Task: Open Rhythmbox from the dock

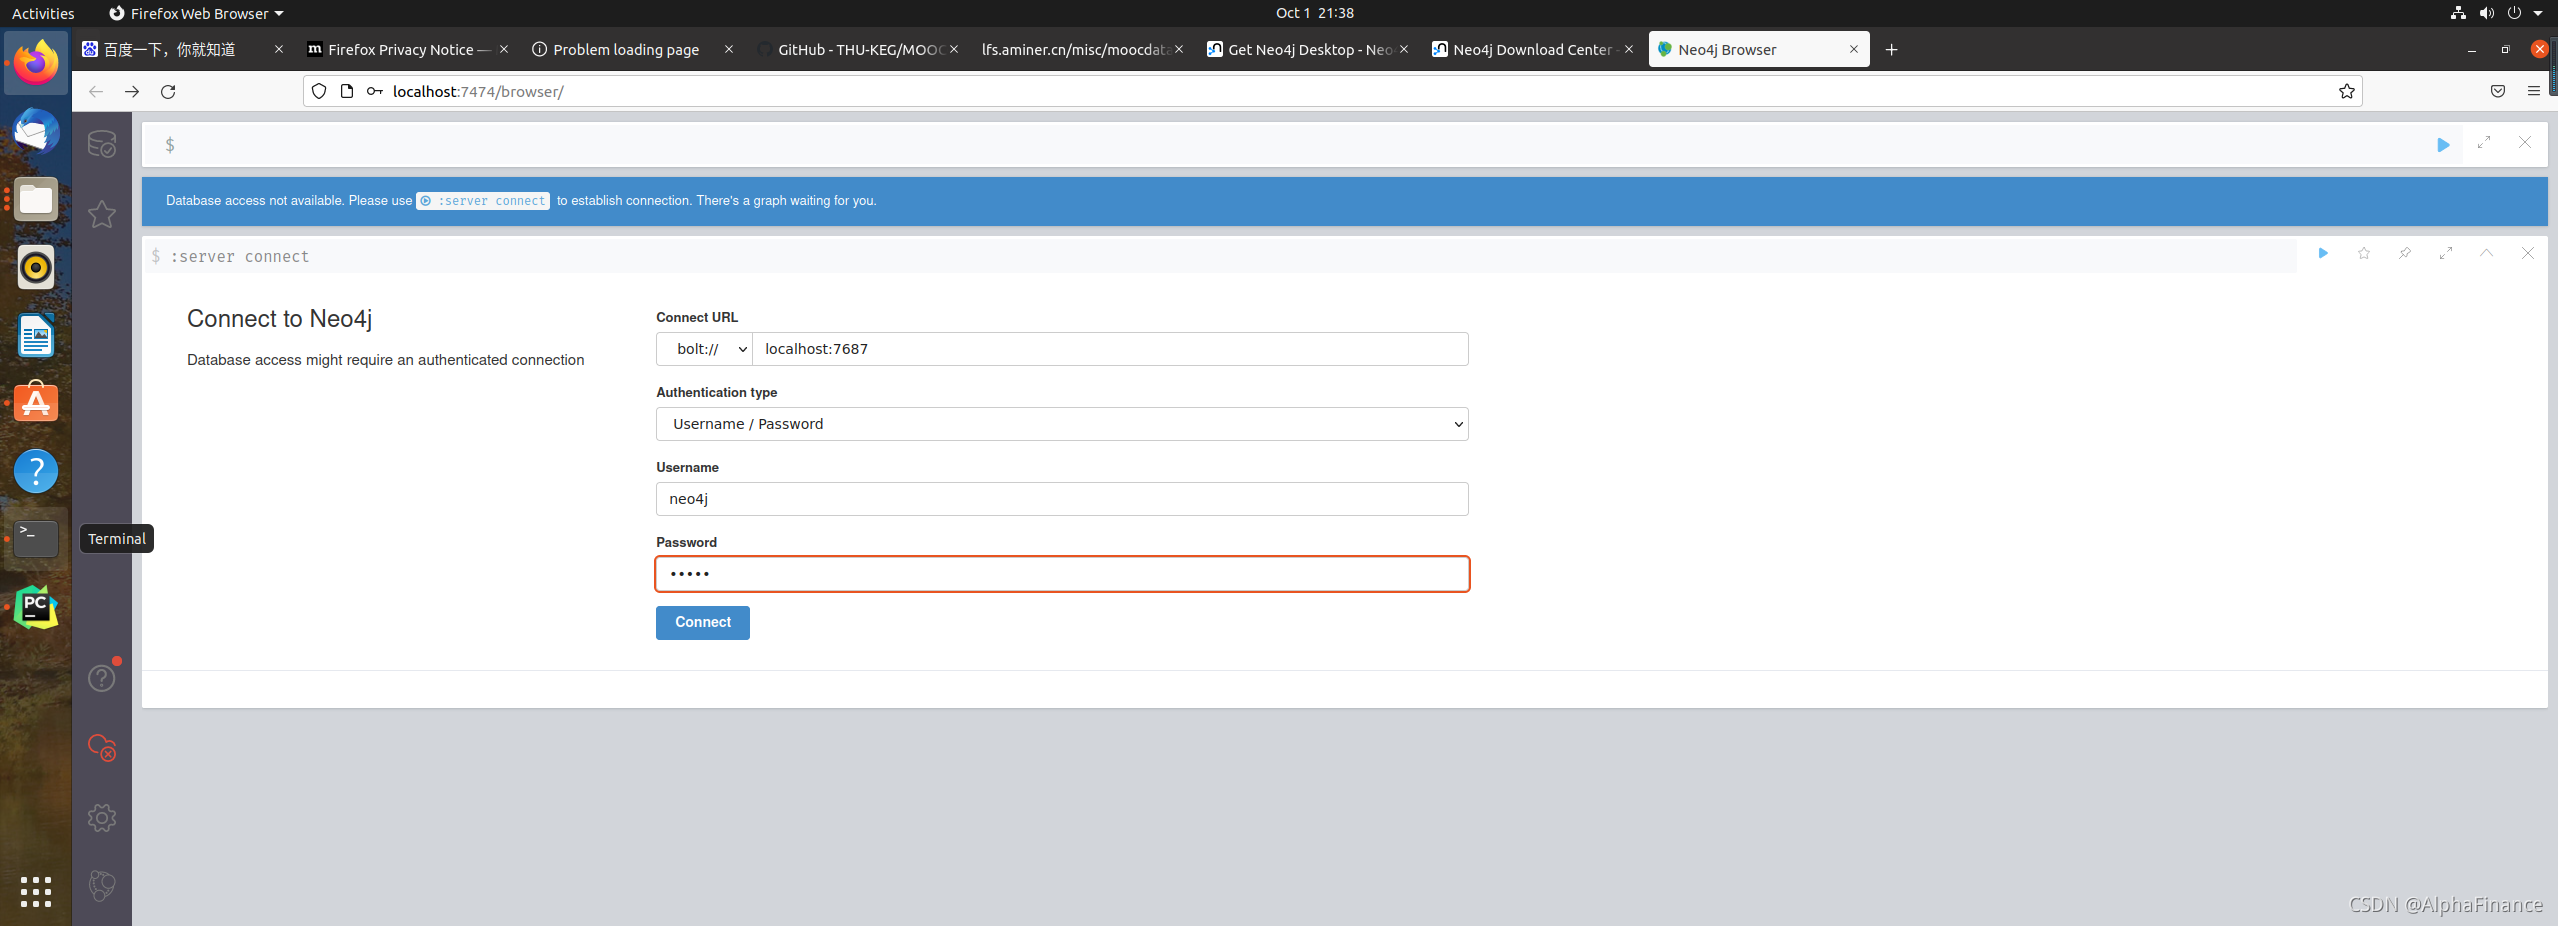Action: click(36, 267)
